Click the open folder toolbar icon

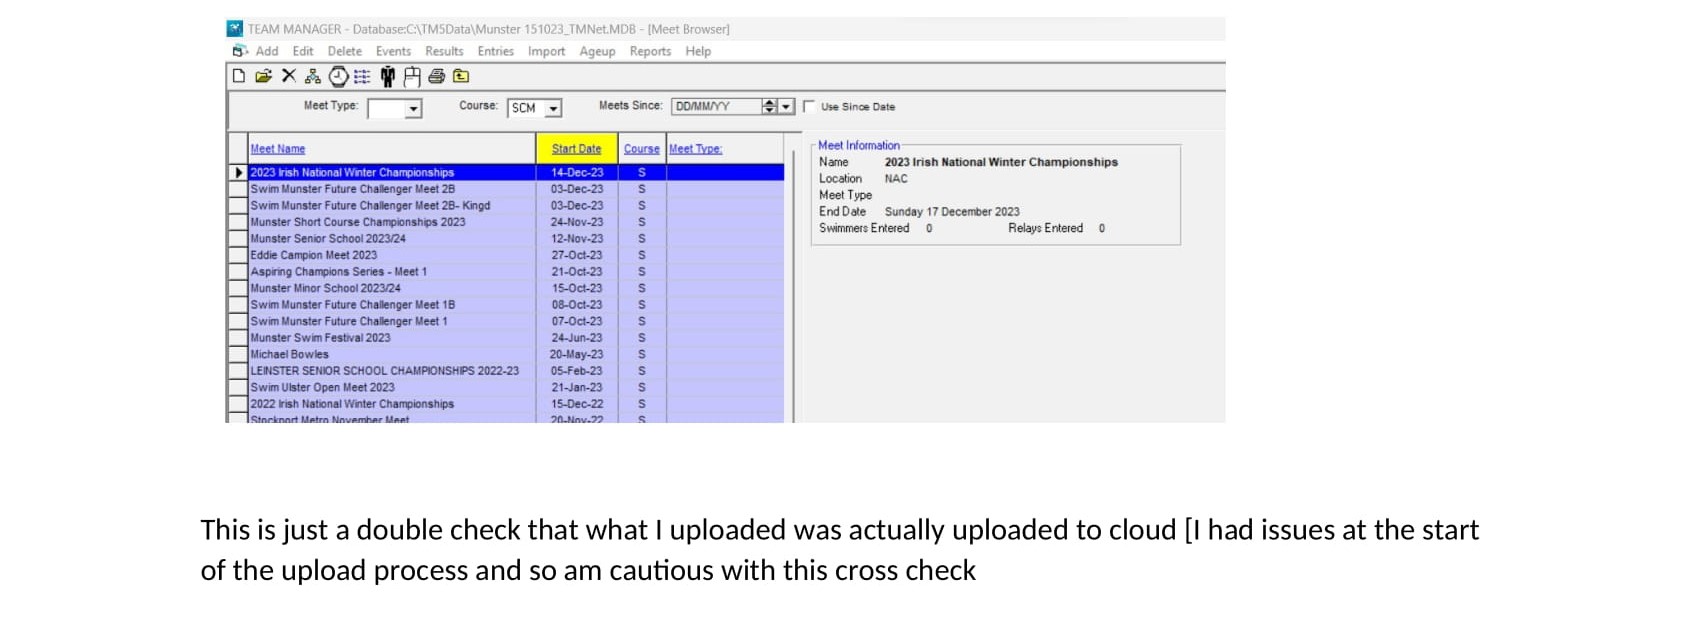(263, 76)
